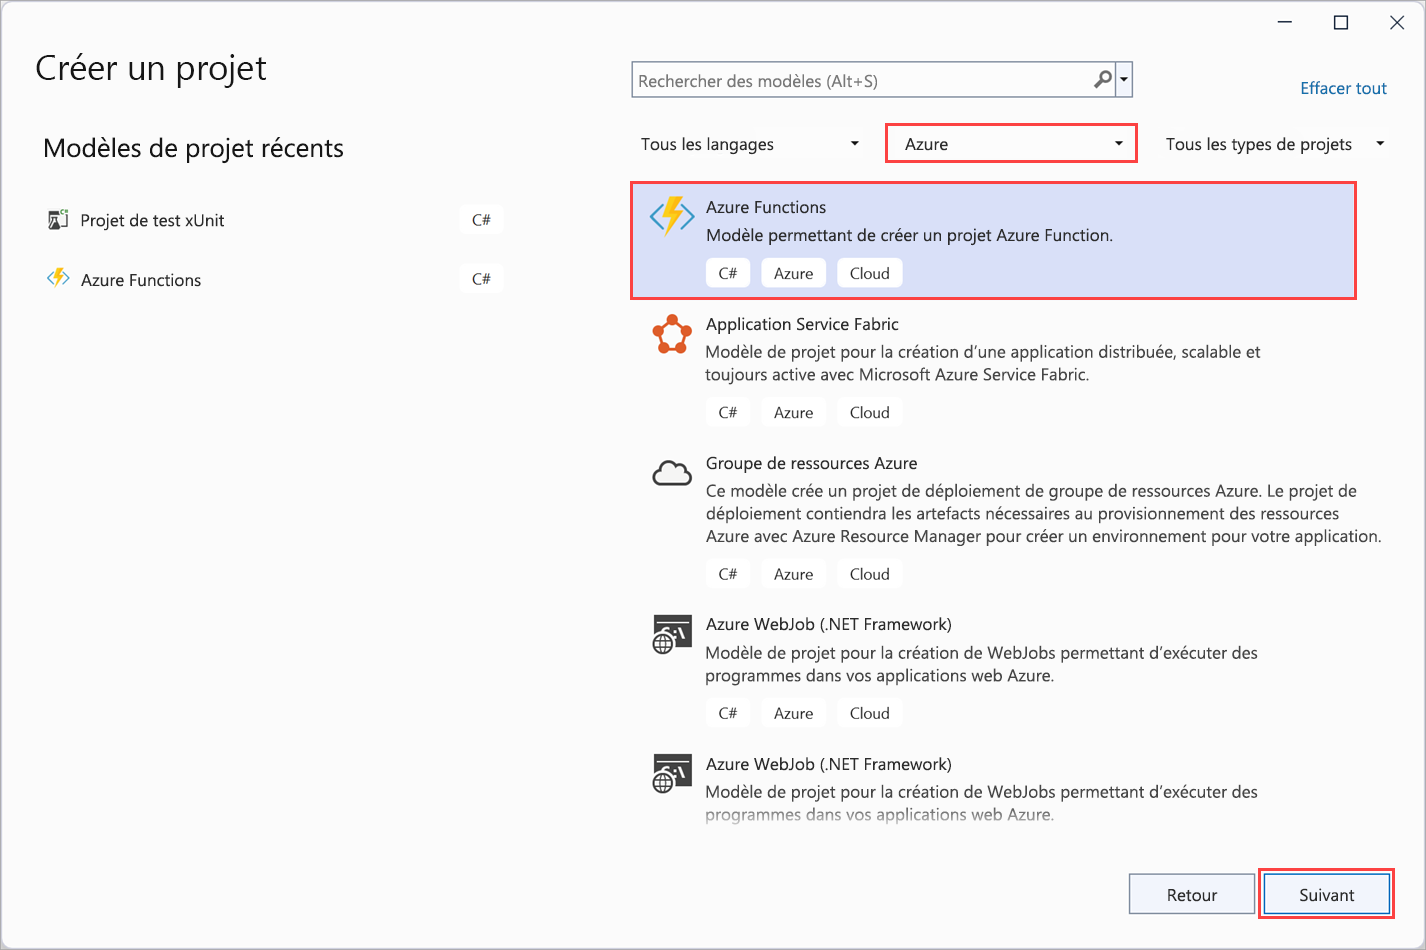Viewport: 1426px width, 950px height.
Task: Click the Retour button
Action: 1191,895
